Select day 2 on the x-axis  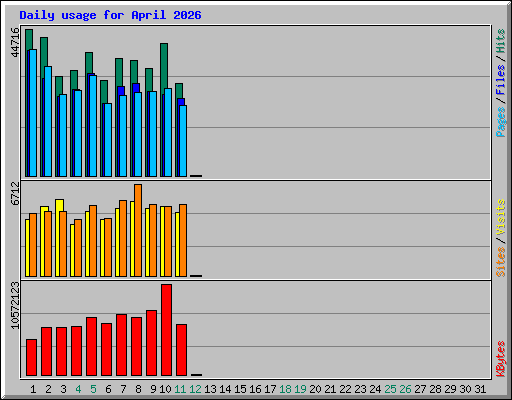[48, 389]
